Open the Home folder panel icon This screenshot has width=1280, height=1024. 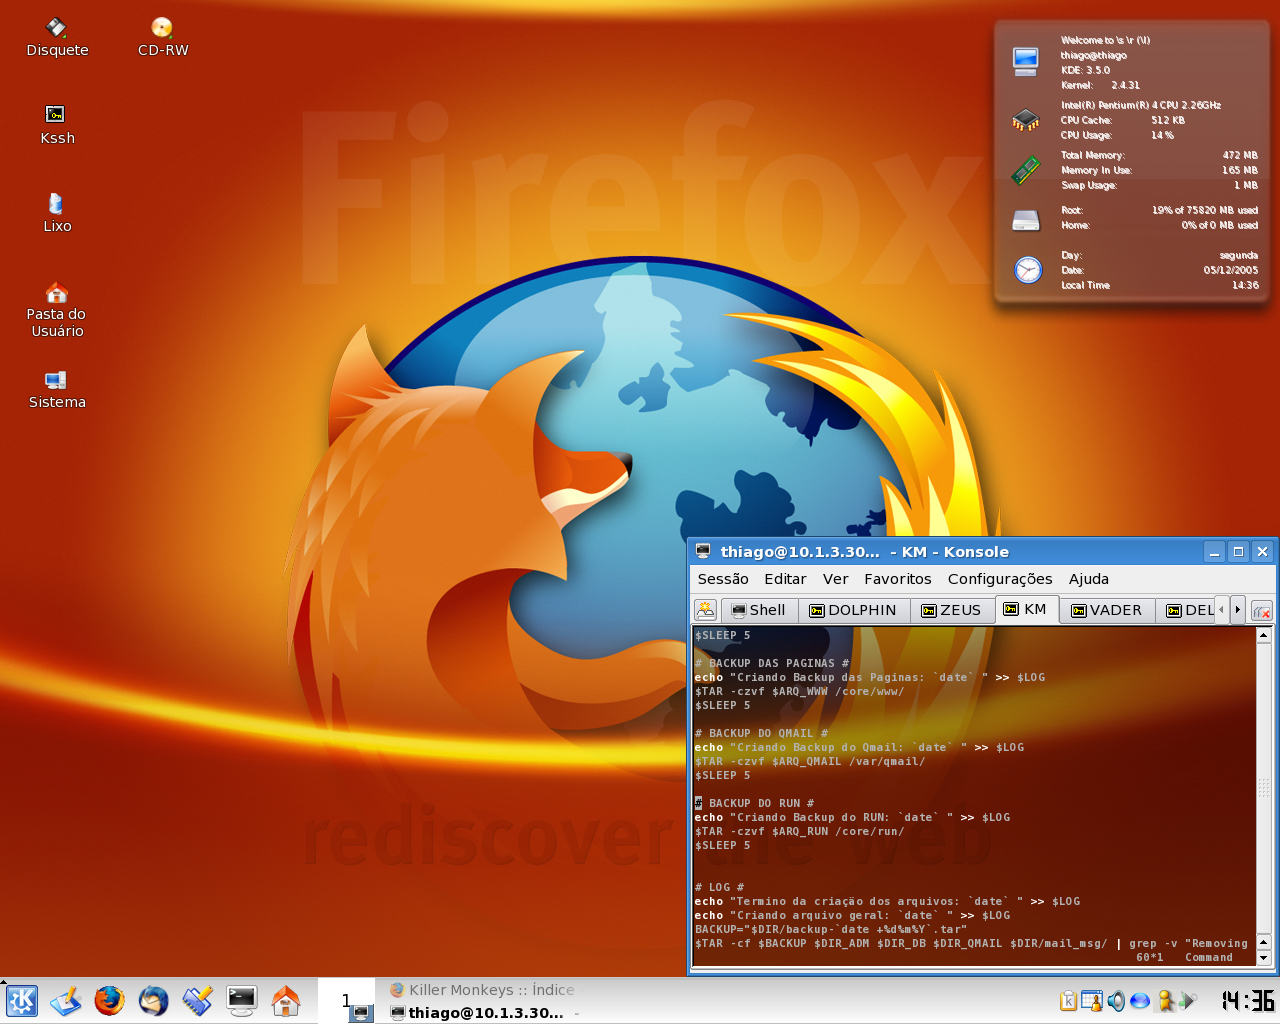286,1001
